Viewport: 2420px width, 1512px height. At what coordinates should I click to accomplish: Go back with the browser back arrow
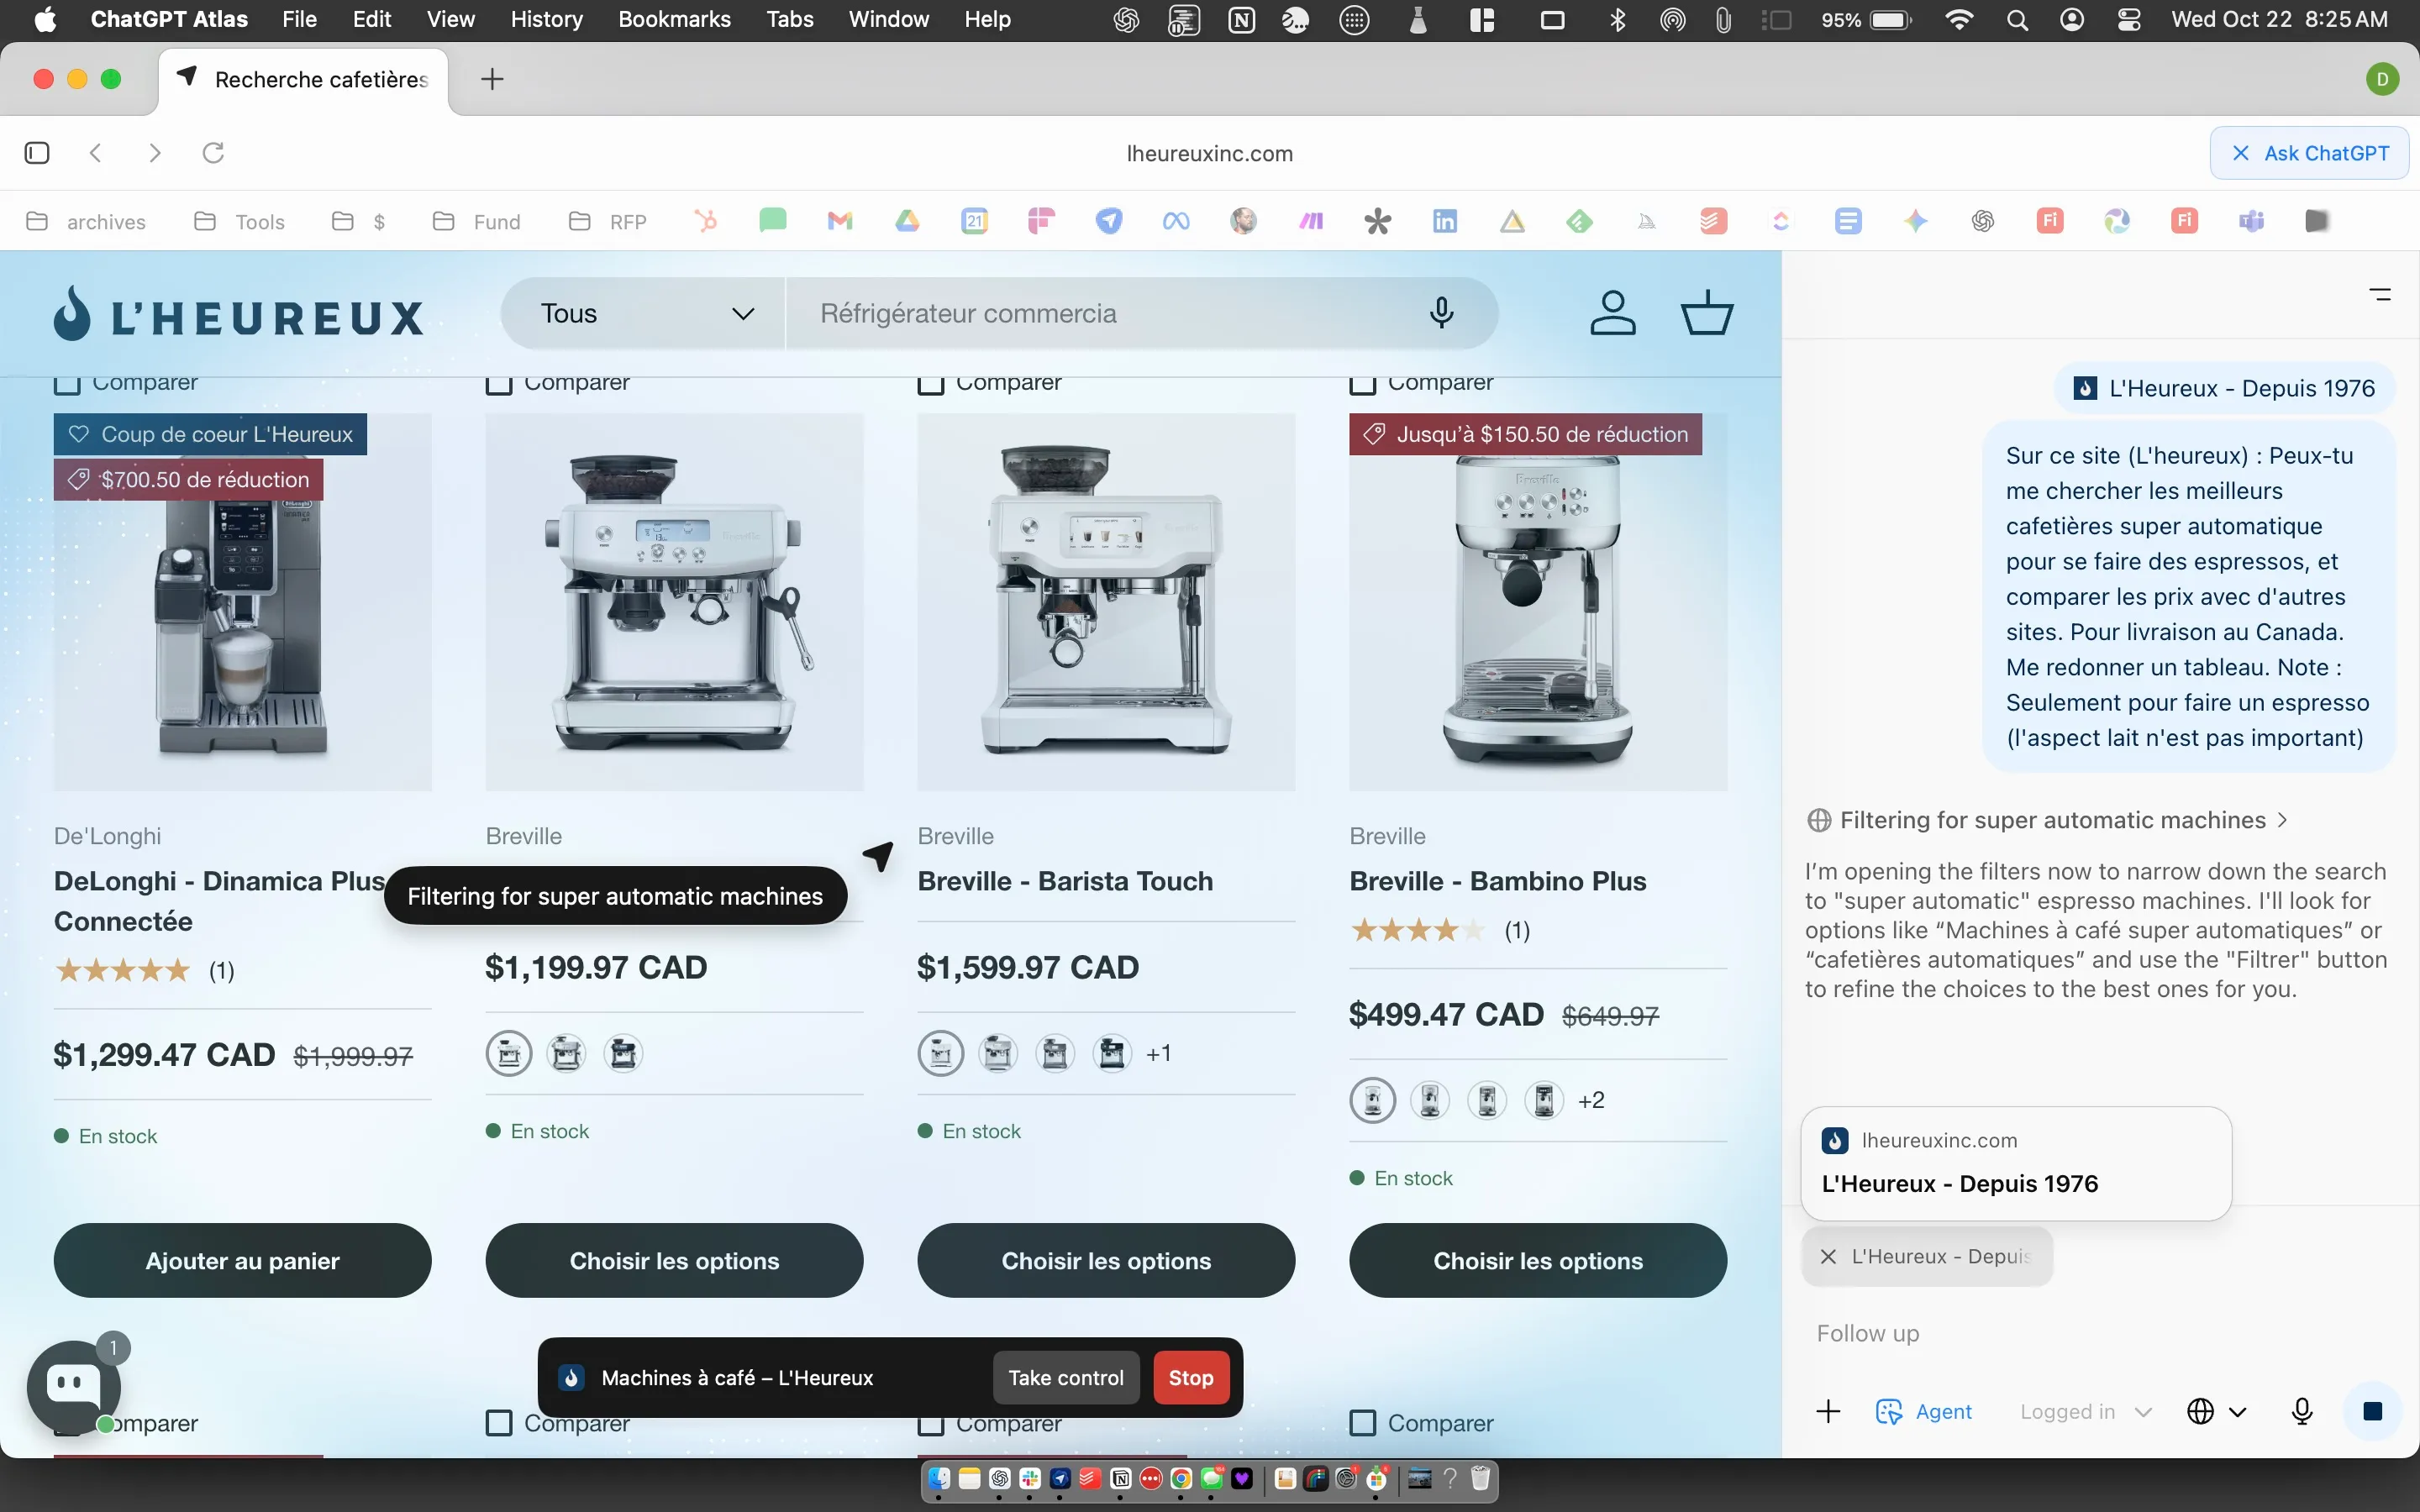click(x=96, y=153)
